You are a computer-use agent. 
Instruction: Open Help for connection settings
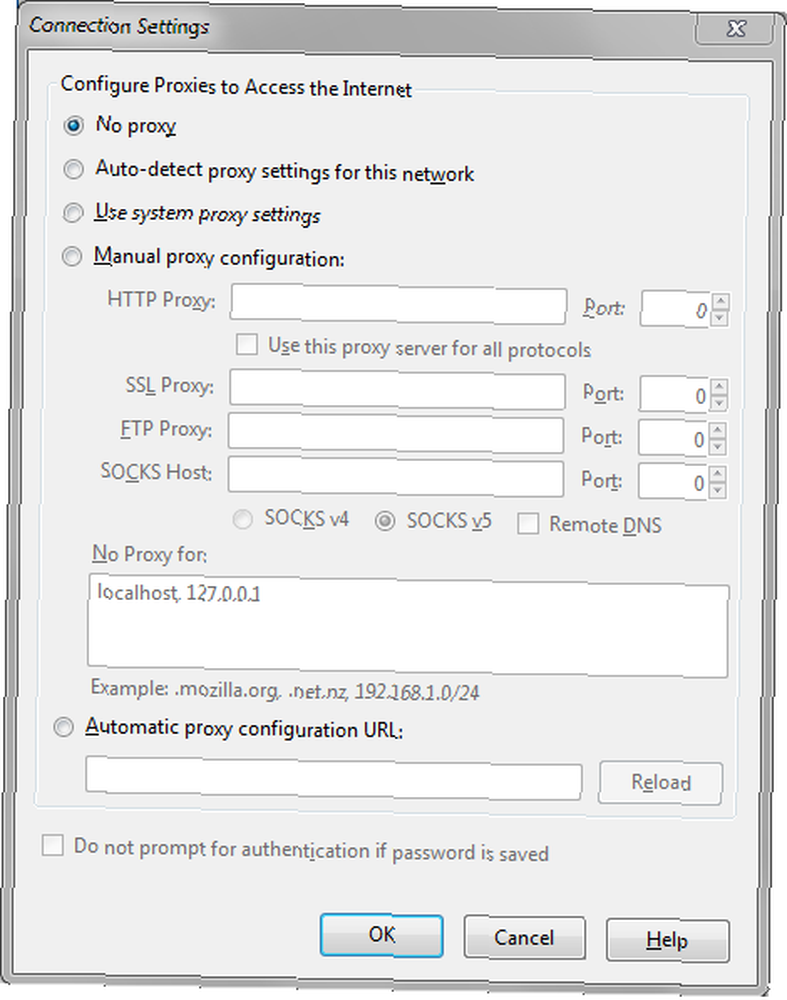(x=667, y=939)
